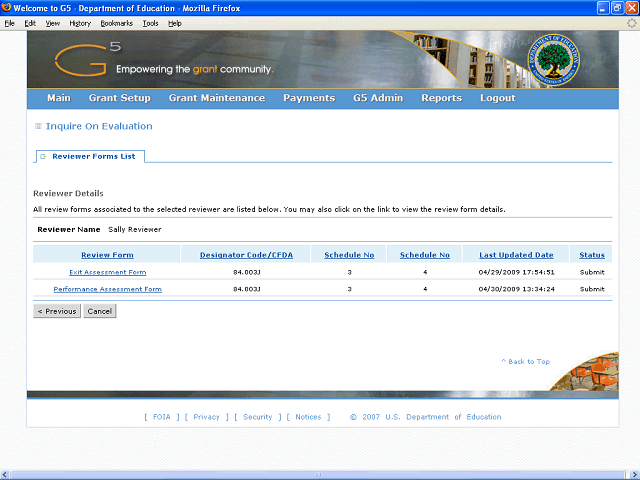
Task: Click horizontal scrollbar right arrow
Action: pyautogui.click(x=635, y=475)
